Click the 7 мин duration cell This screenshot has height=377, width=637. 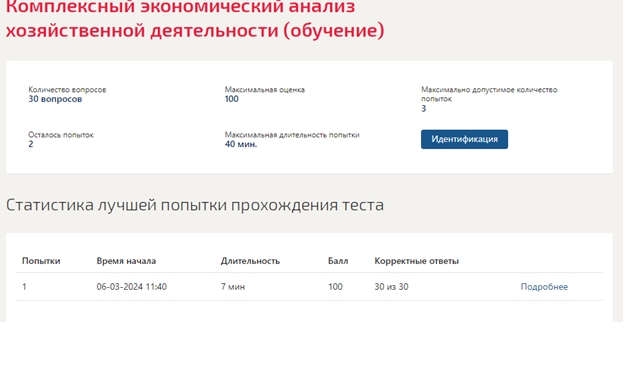coord(233,287)
